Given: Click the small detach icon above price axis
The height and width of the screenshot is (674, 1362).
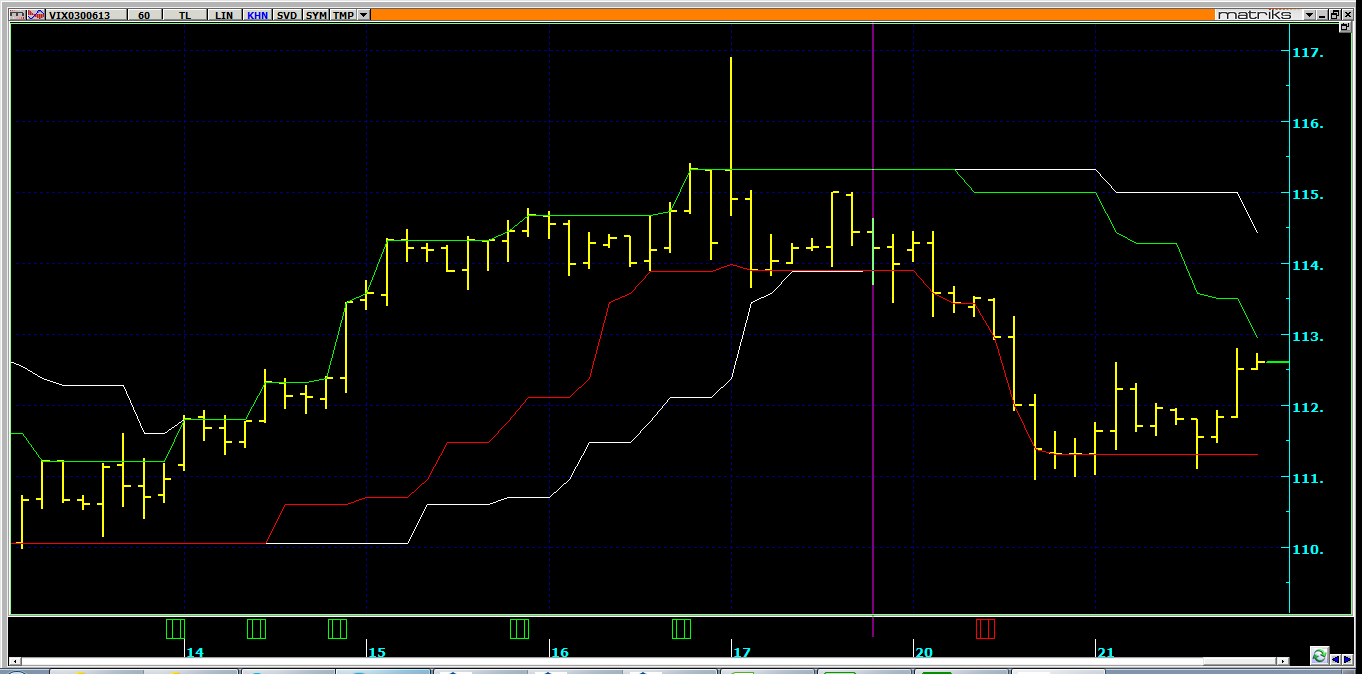Looking at the screenshot, I should pos(1344,27).
